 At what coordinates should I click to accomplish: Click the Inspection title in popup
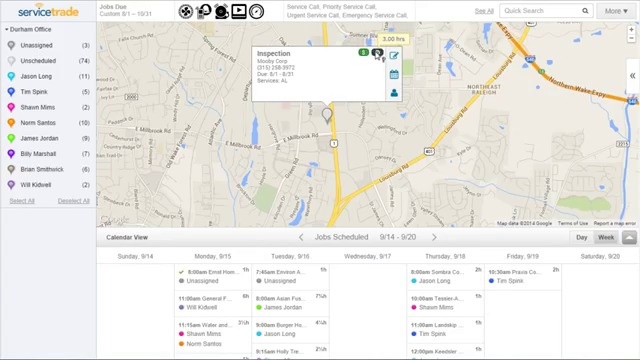[x=273, y=53]
